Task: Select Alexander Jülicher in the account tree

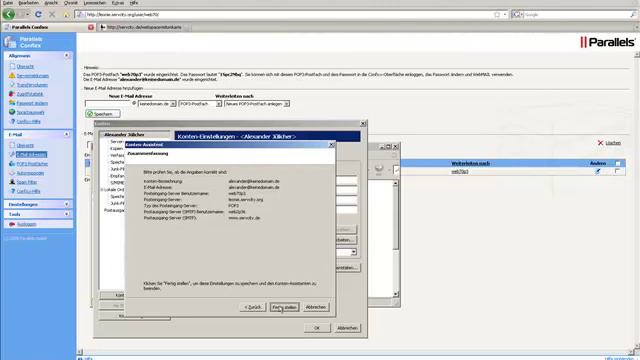Action: pyautogui.click(x=124, y=134)
